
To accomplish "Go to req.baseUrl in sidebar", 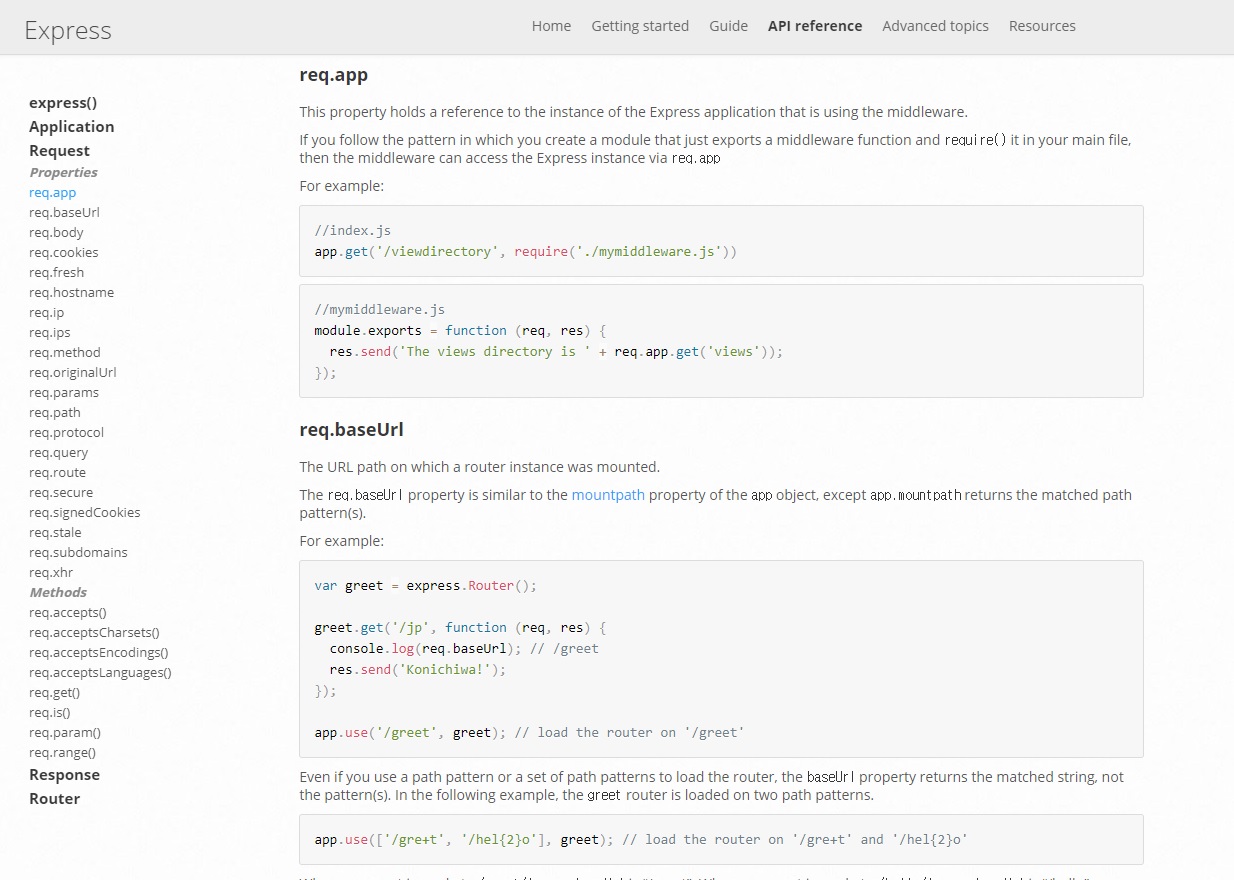I will coord(64,212).
